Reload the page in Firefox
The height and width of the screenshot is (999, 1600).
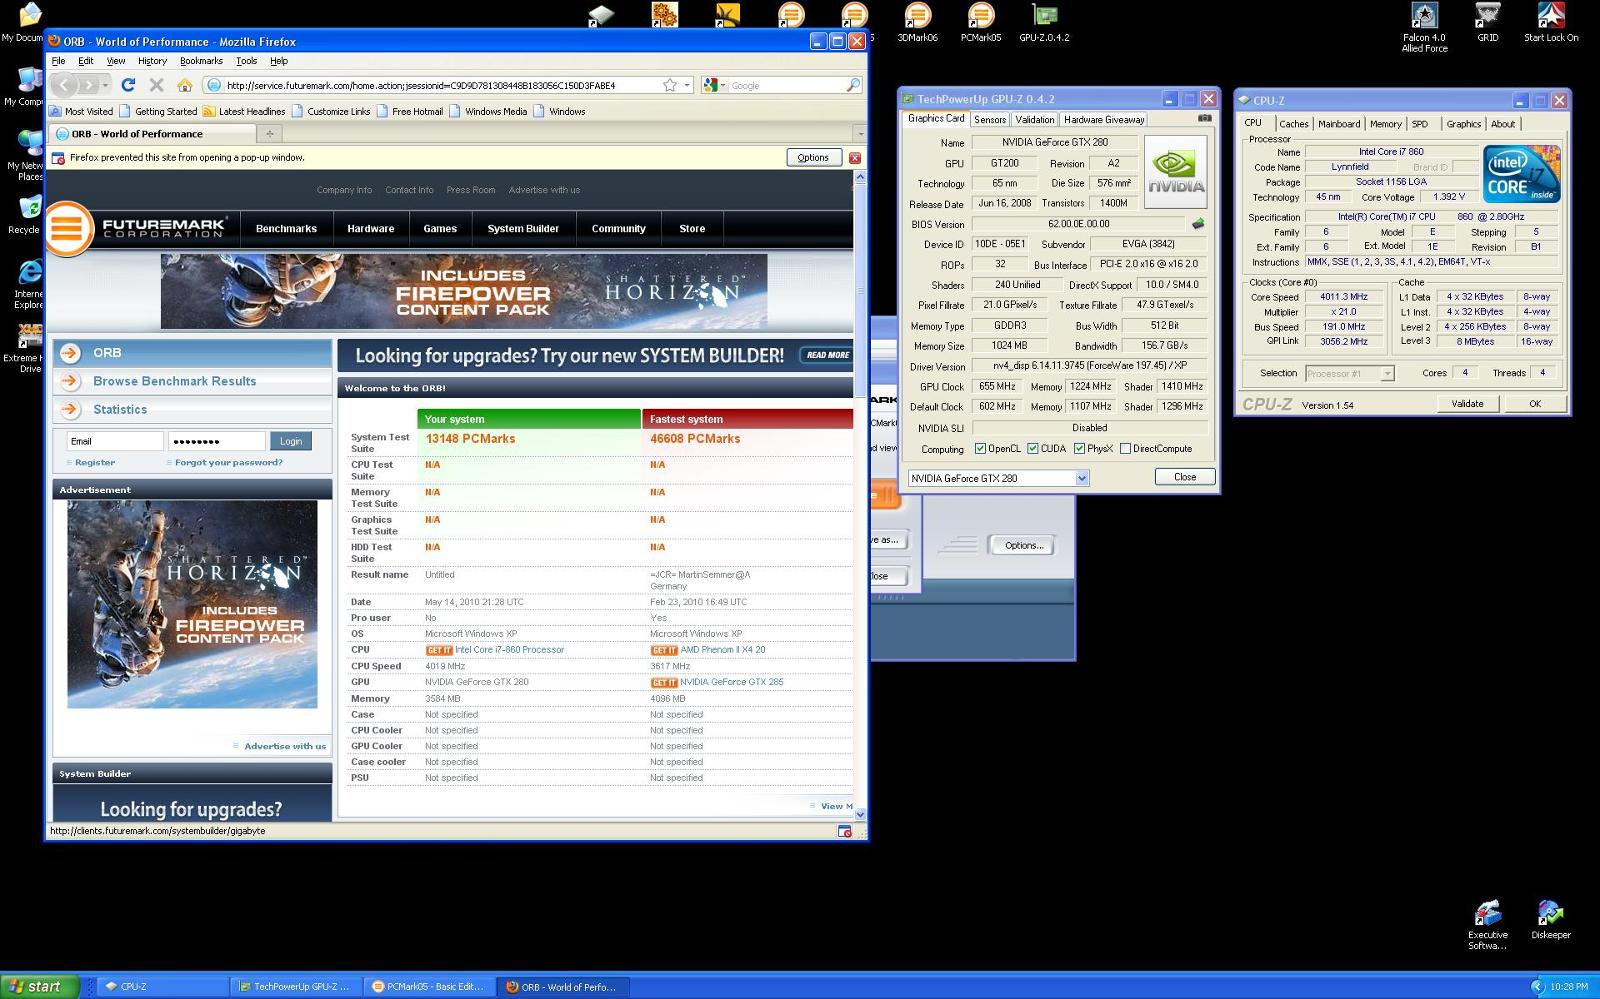tap(128, 85)
